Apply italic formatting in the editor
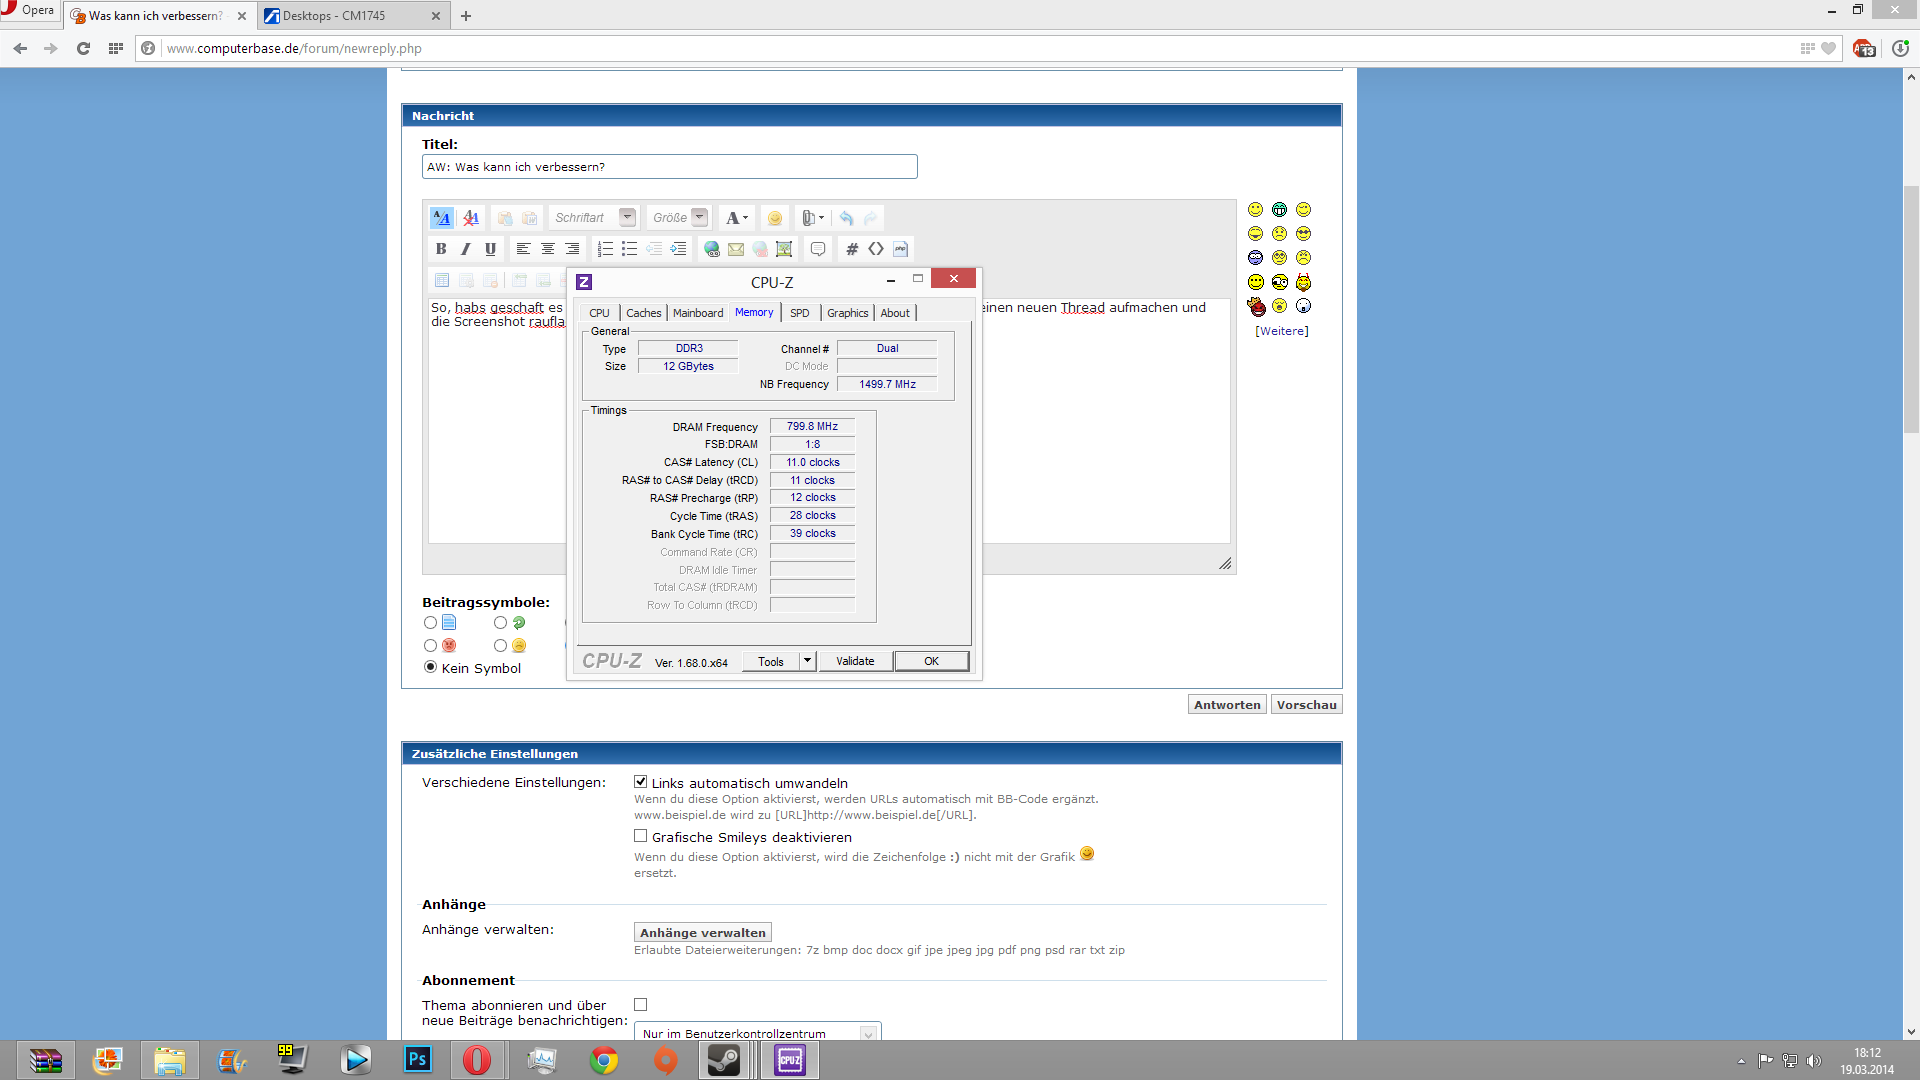This screenshot has height=1080, width=1920. click(x=465, y=249)
